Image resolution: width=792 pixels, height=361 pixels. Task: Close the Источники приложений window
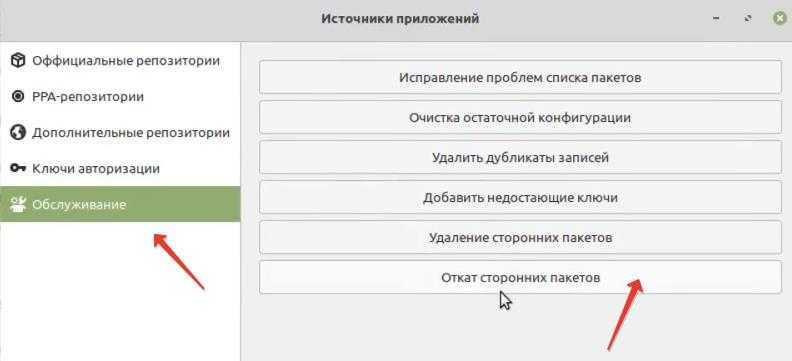click(780, 19)
